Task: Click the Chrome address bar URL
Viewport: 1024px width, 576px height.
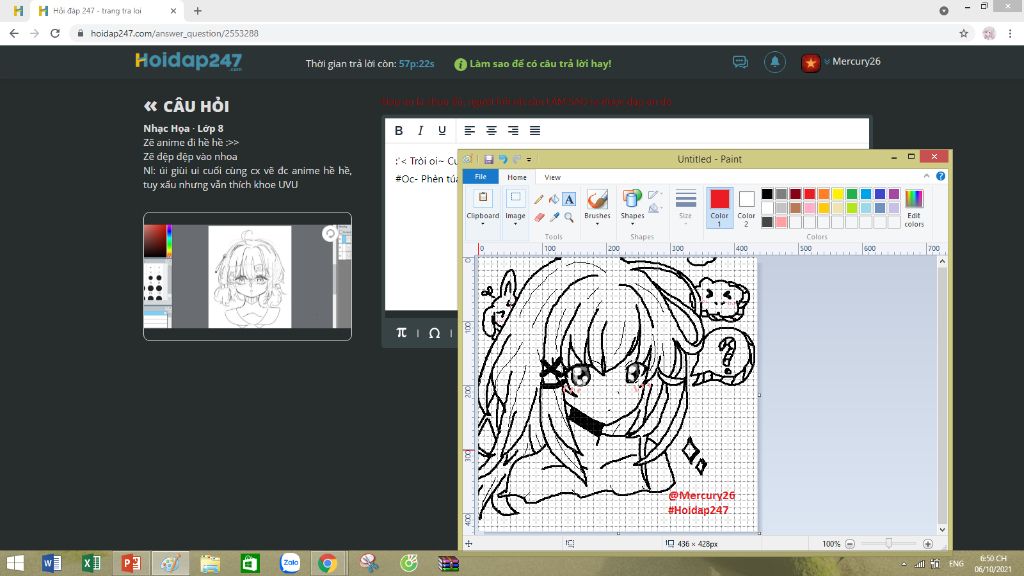Action: (x=174, y=33)
